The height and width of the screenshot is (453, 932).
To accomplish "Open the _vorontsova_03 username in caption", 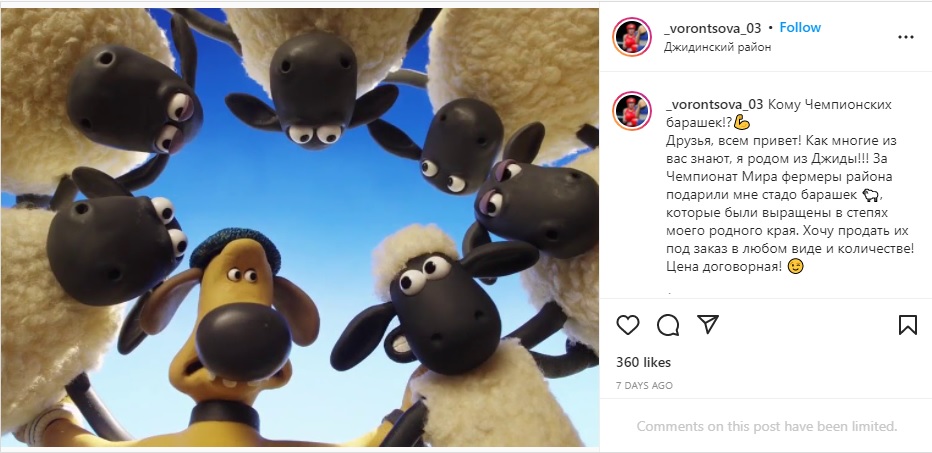I will [x=714, y=105].
